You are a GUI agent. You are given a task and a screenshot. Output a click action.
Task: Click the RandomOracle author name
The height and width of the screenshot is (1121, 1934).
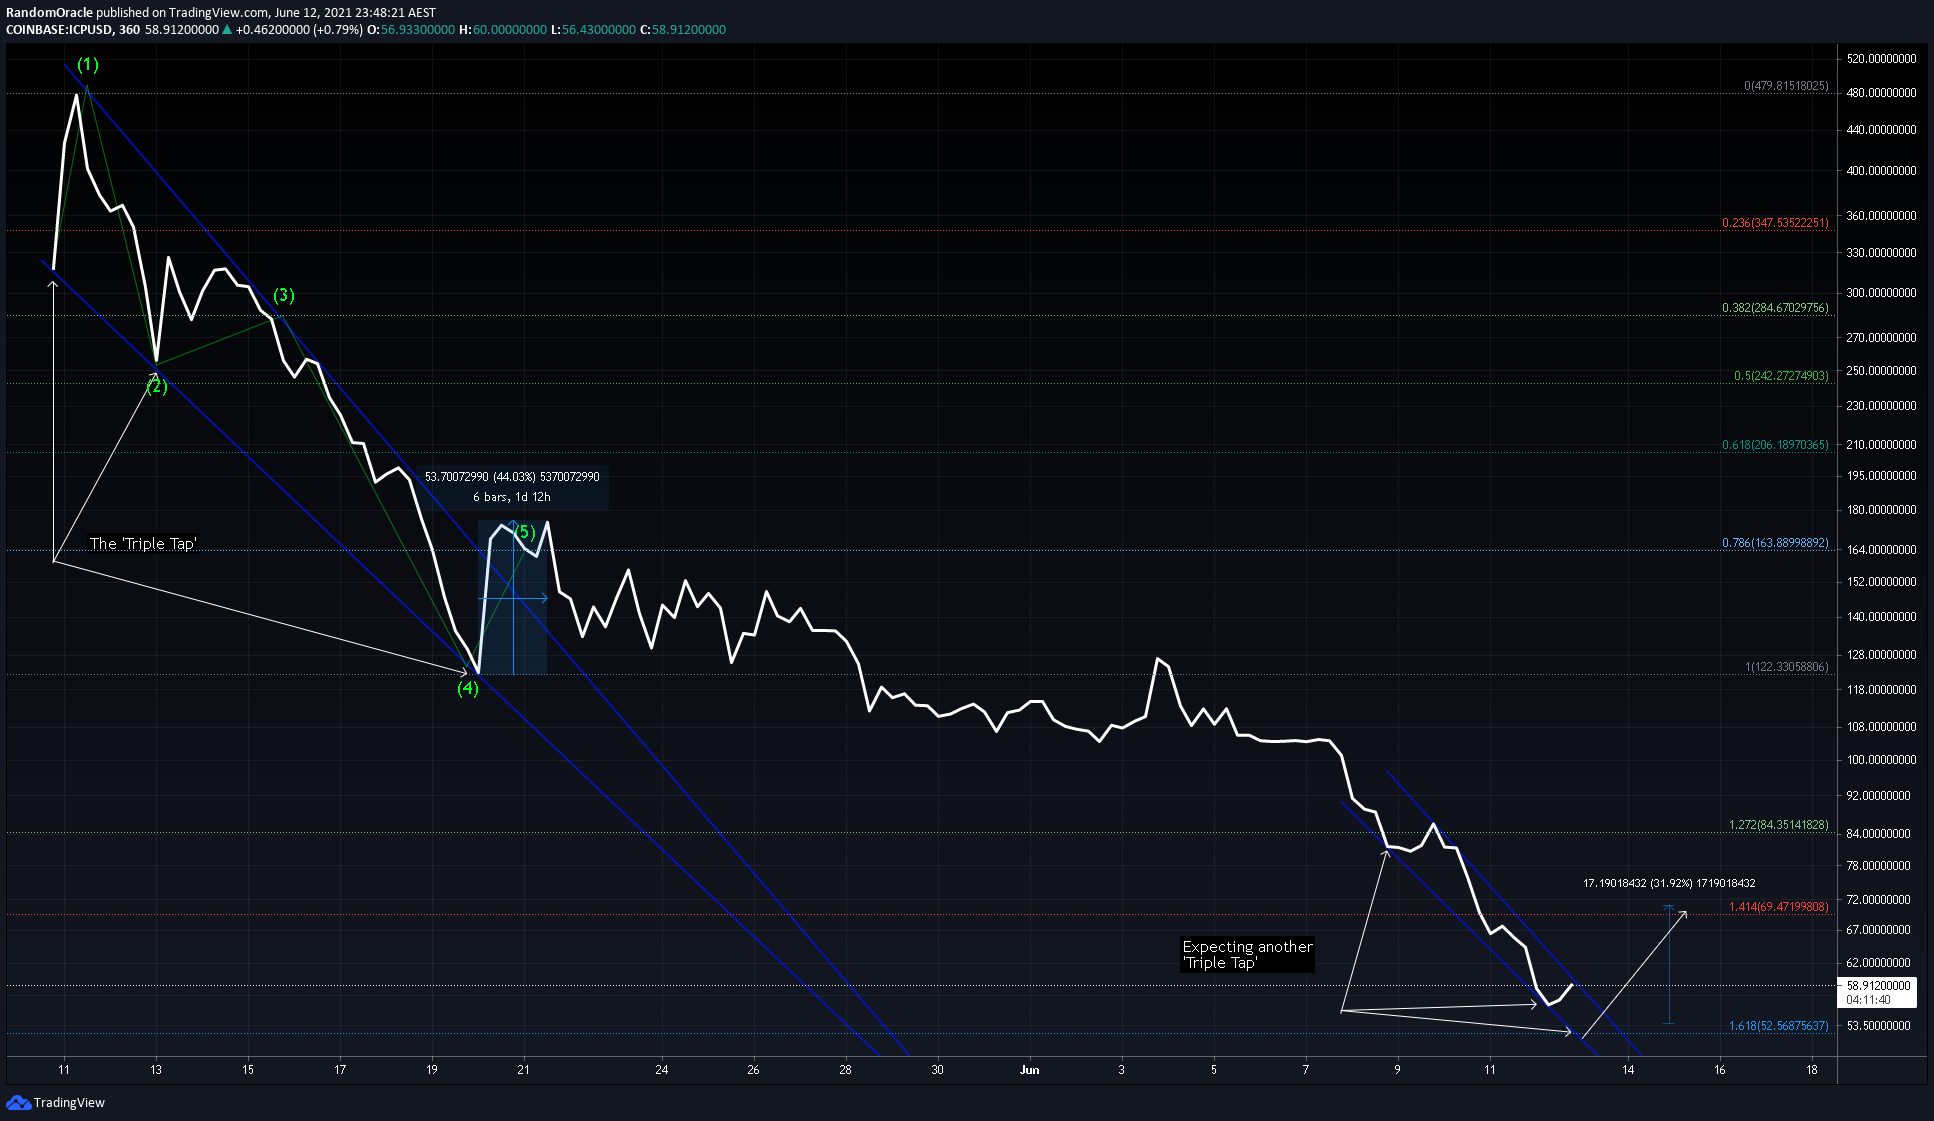[49, 13]
